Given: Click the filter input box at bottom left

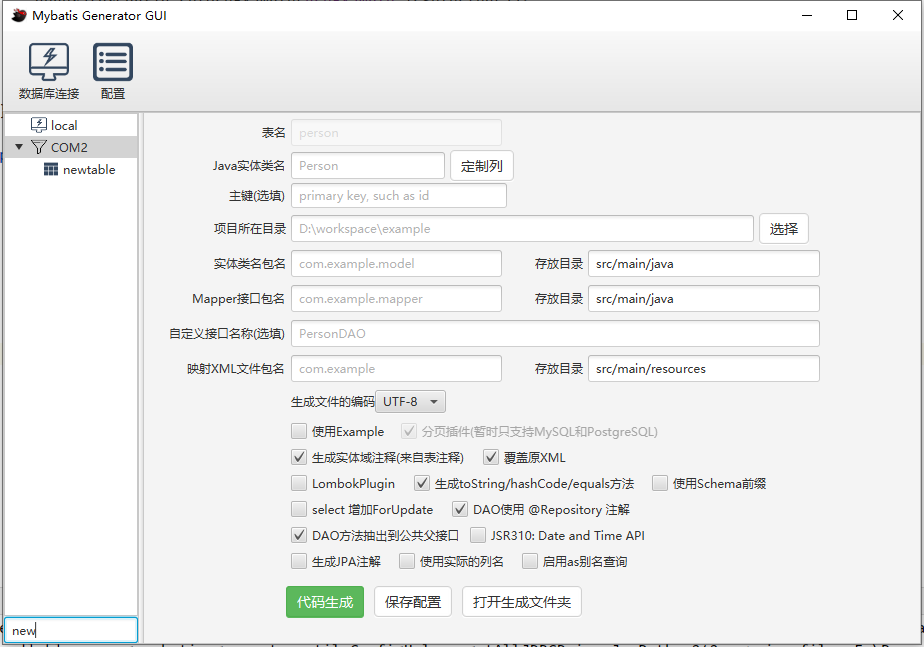Looking at the screenshot, I should pyautogui.click(x=70, y=629).
